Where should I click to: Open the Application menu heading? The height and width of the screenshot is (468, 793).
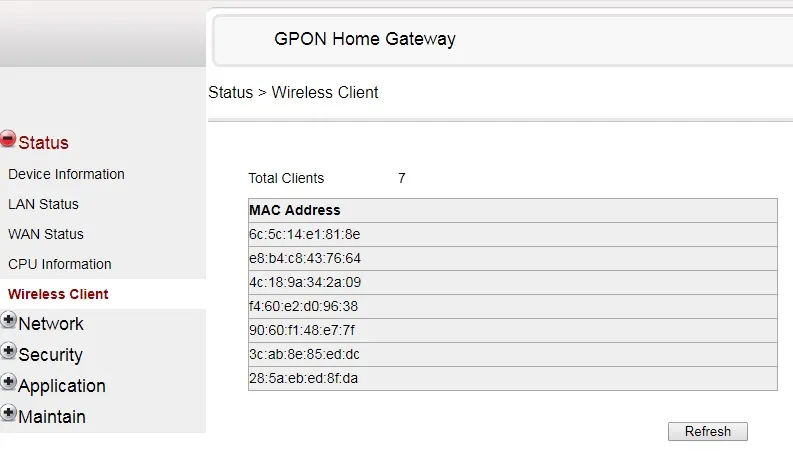coord(61,386)
